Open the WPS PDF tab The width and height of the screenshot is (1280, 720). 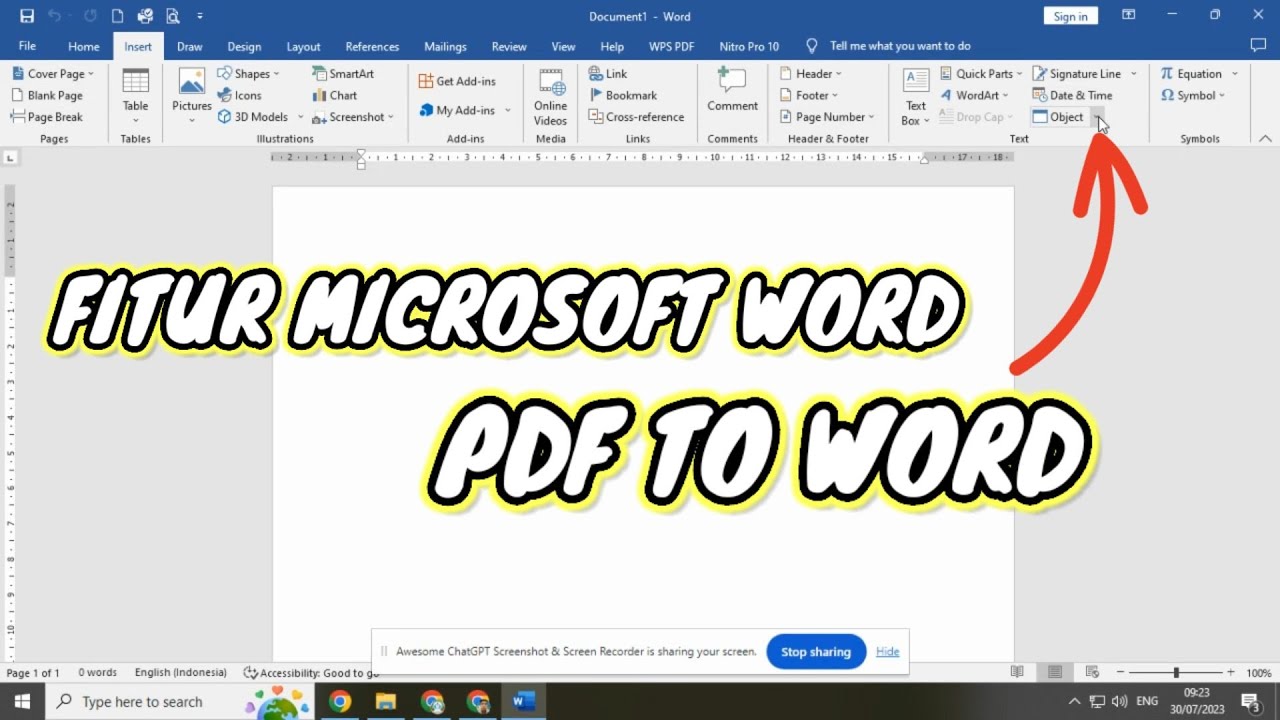(x=671, y=46)
